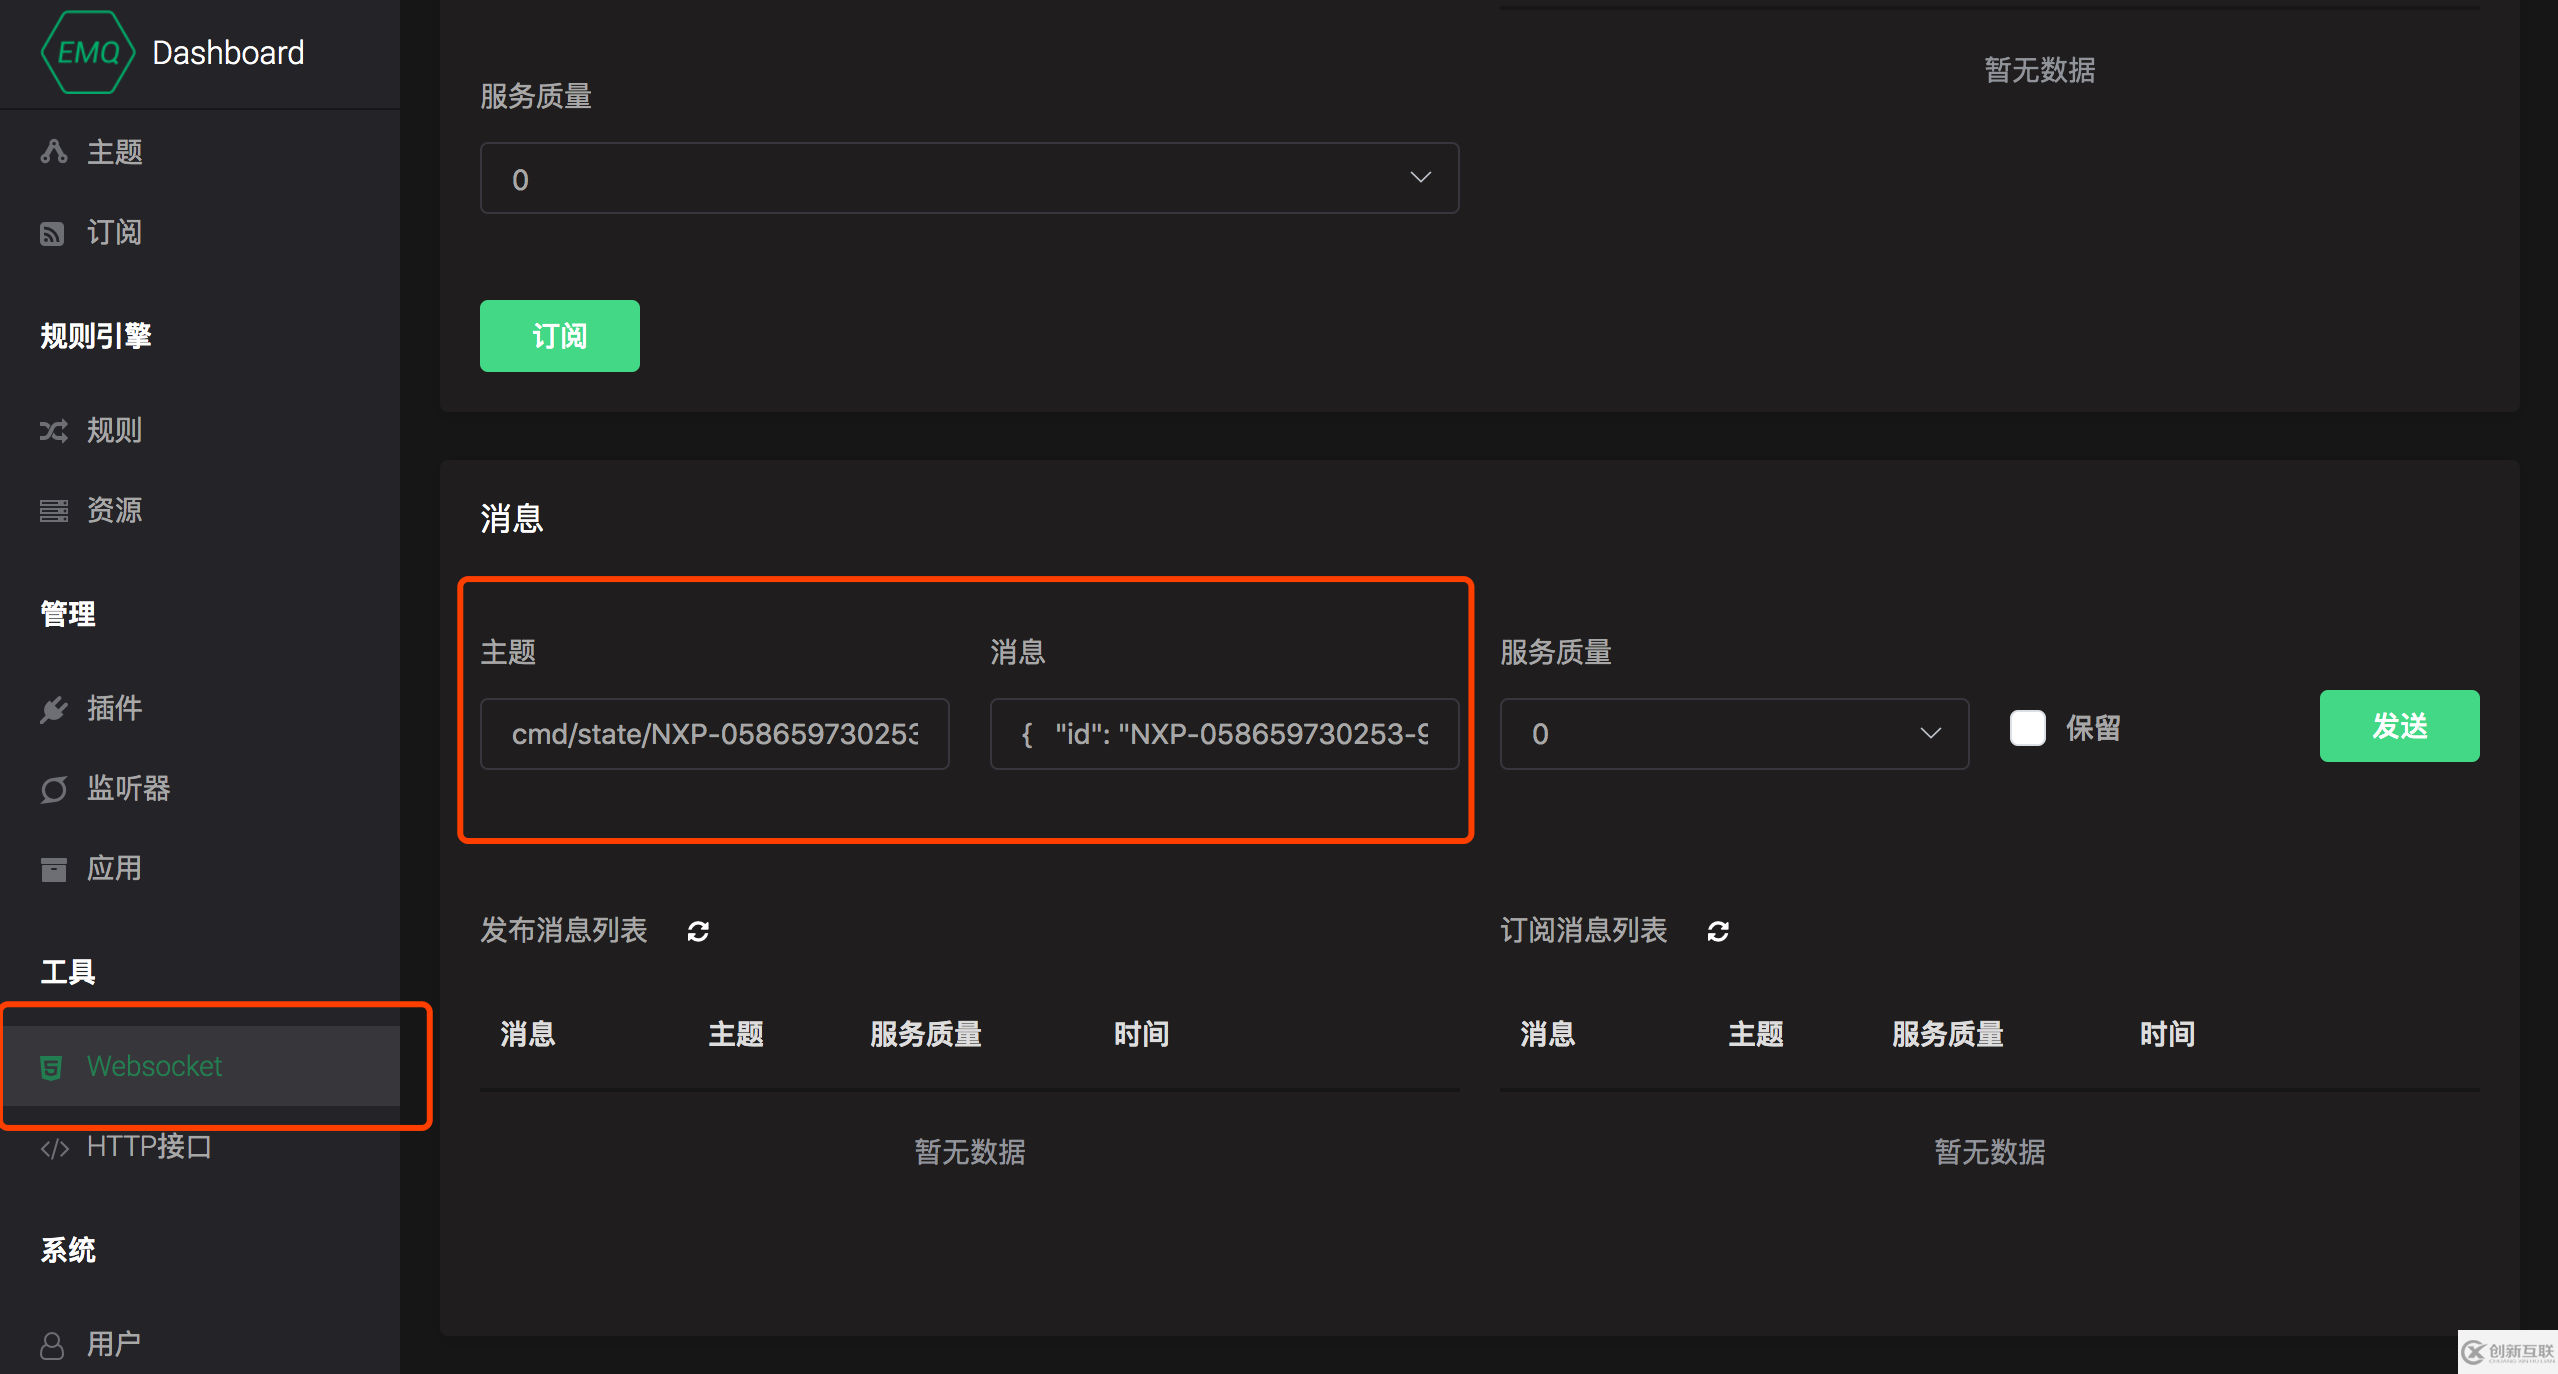This screenshot has height=1374, width=2558.
Task: Open the 插件 (Plugins) page
Action: 114,709
